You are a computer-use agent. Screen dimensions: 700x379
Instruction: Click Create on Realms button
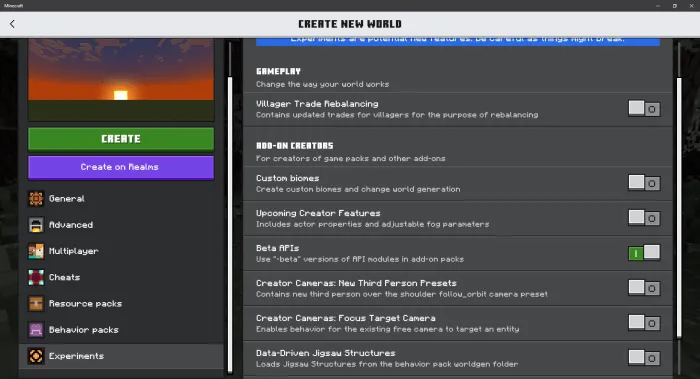click(x=121, y=167)
